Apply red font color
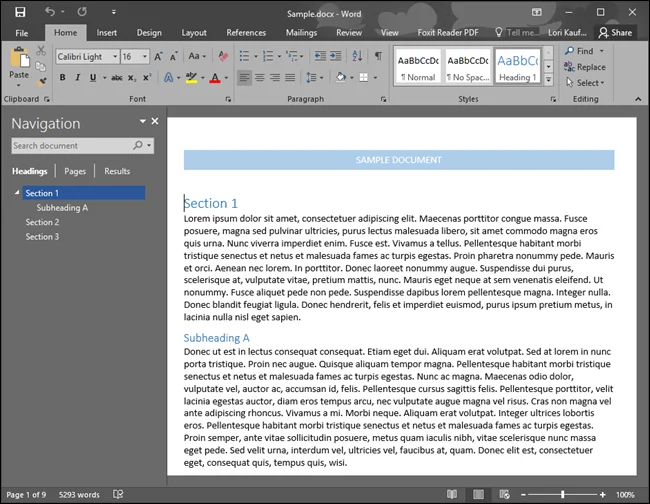 tap(215, 78)
